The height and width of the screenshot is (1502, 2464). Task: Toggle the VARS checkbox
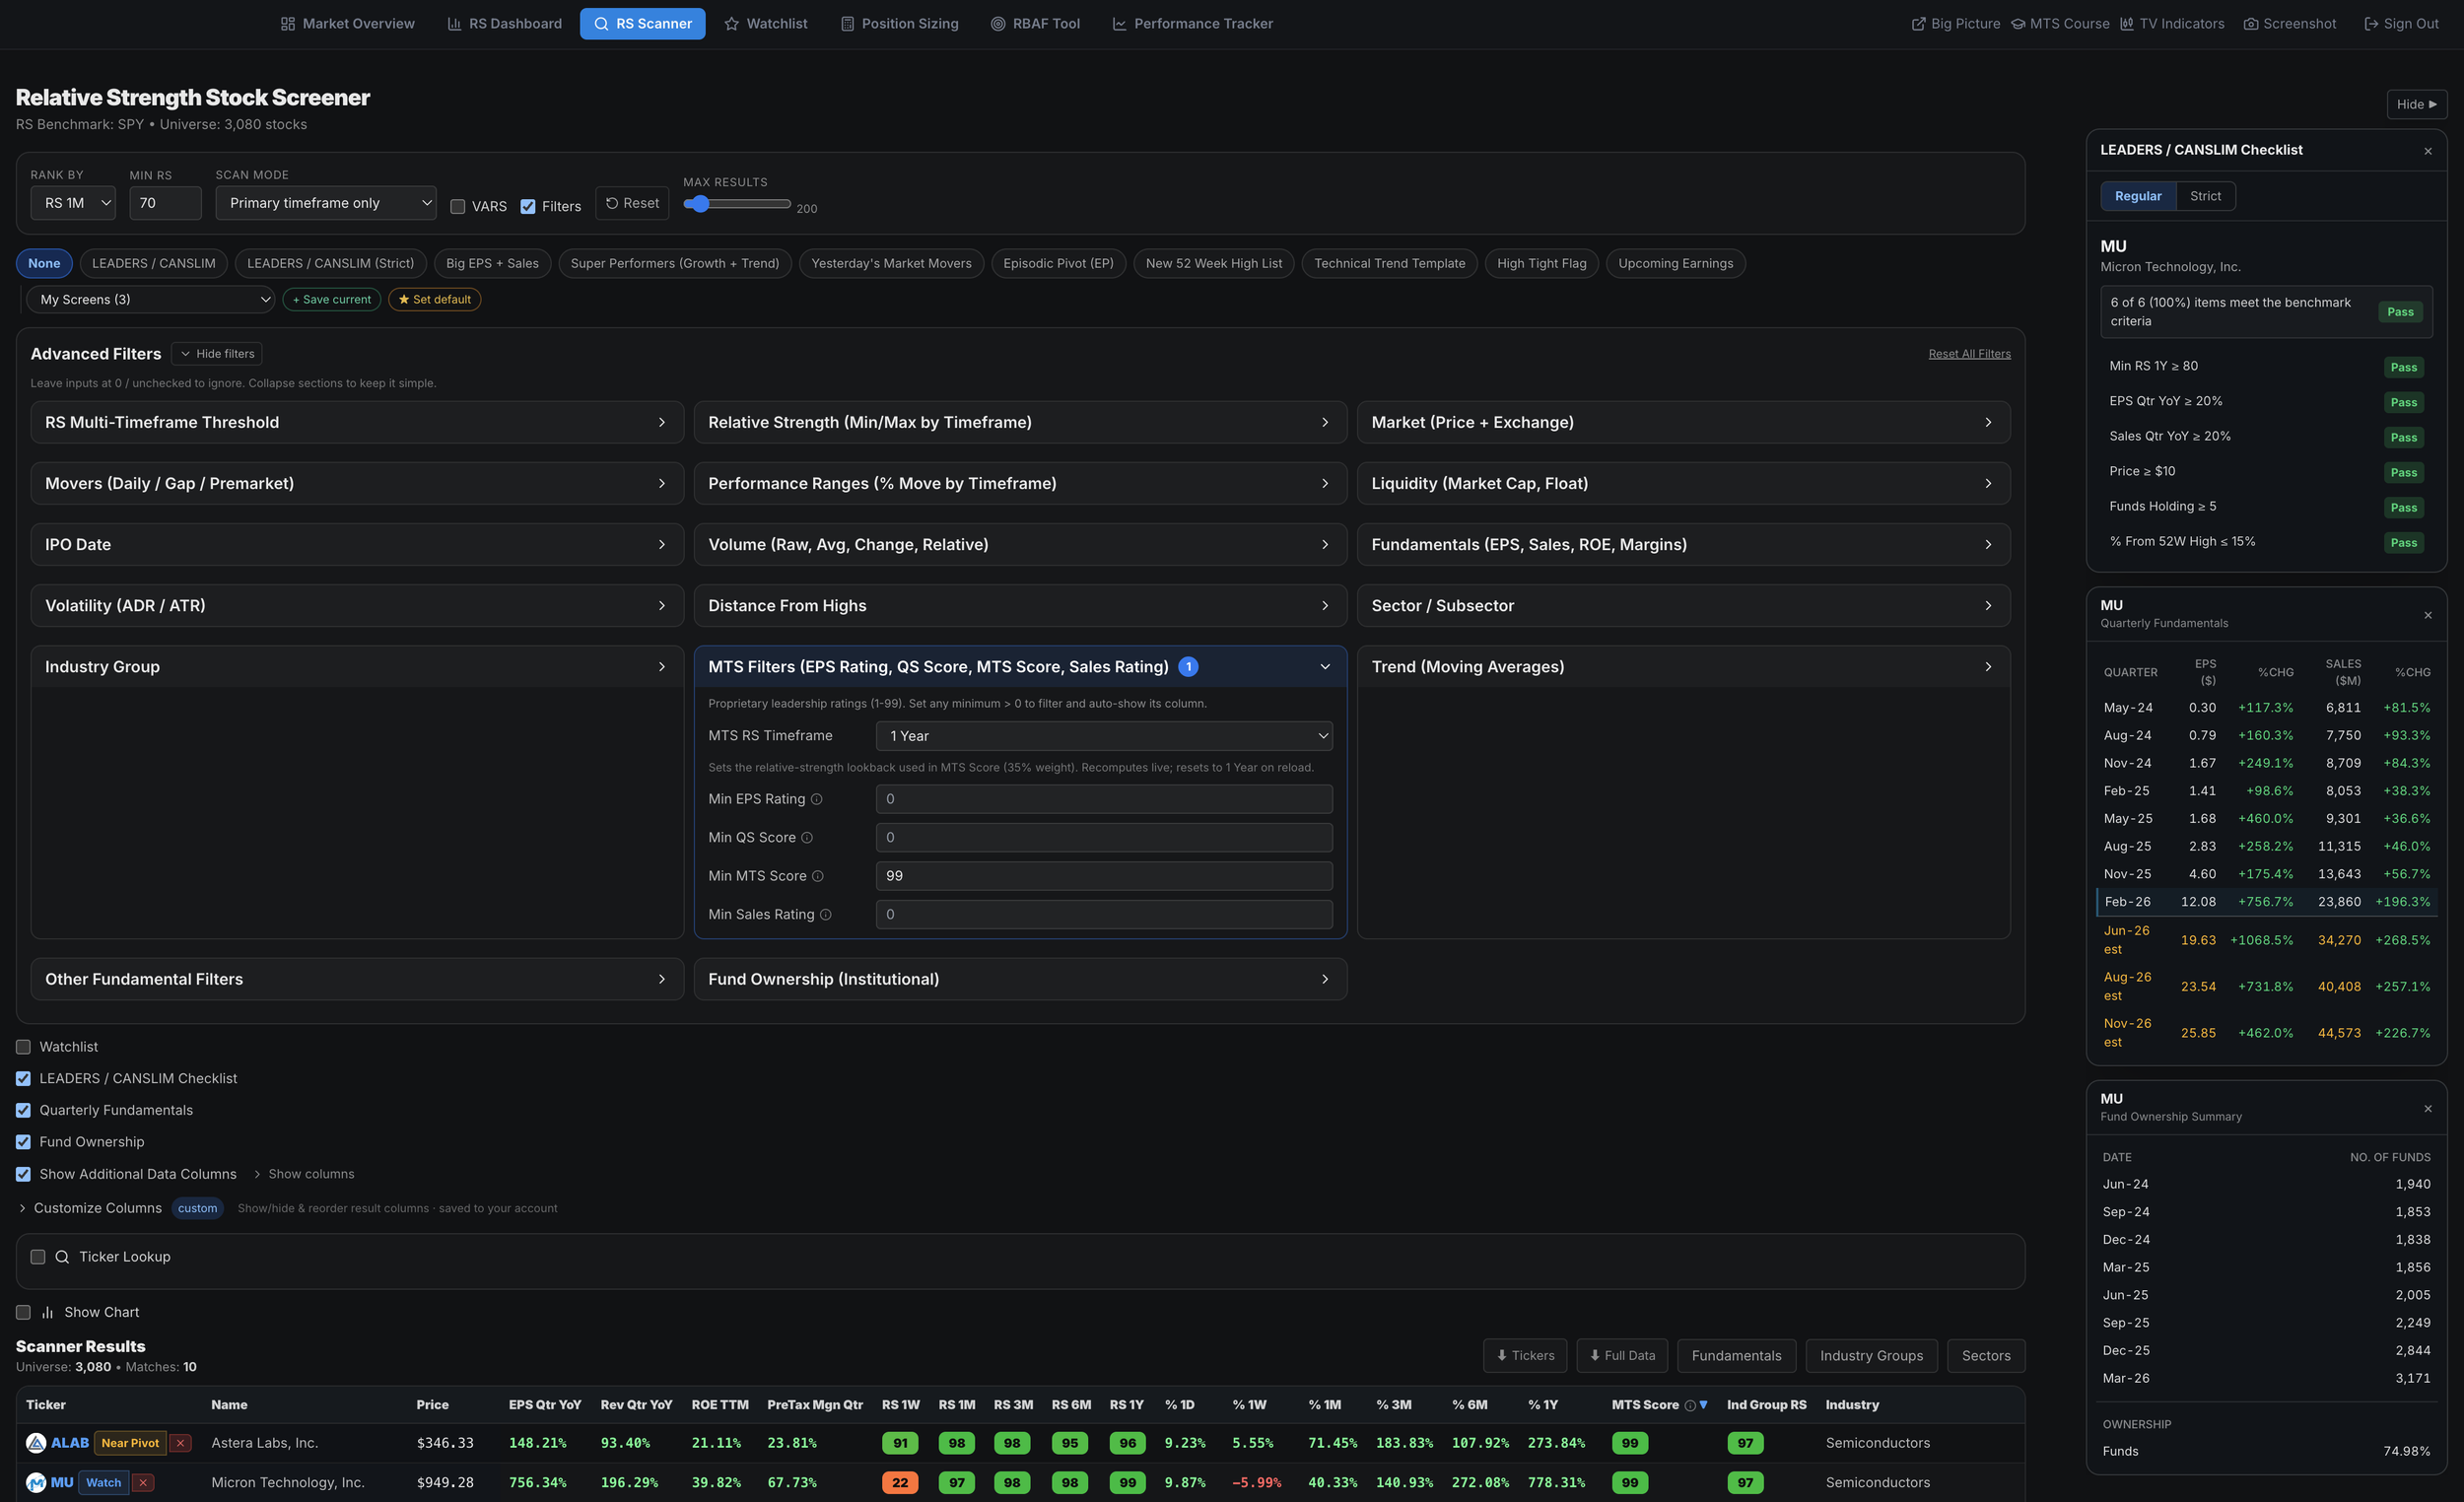pos(458,206)
